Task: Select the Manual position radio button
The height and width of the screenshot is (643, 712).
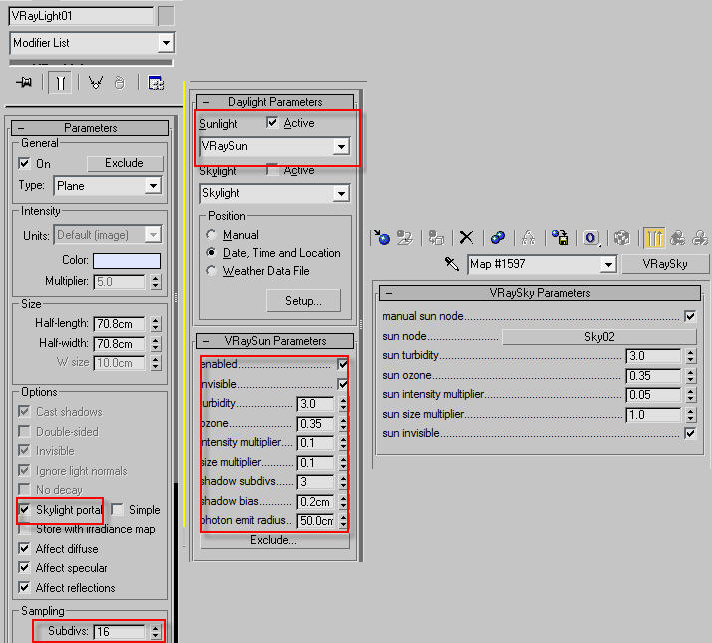Action: click(x=211, y=235)
